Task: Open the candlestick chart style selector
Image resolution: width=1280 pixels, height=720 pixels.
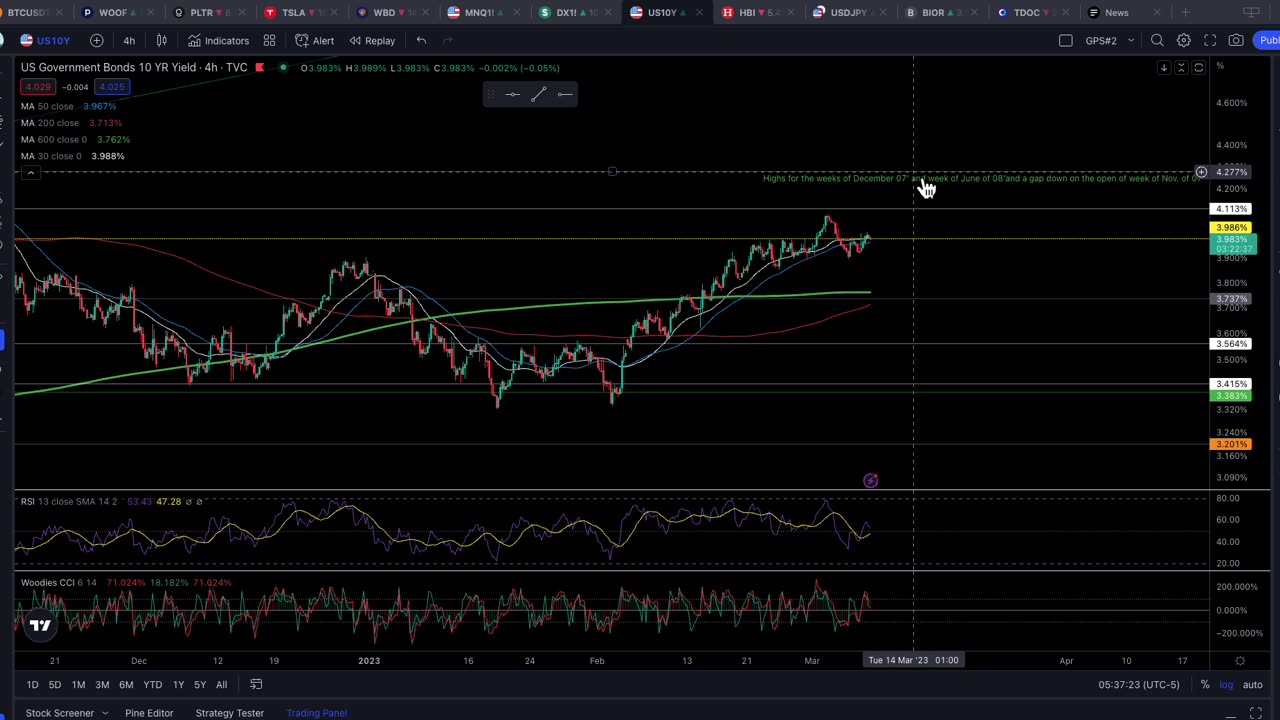Action: tap(161, 40)
